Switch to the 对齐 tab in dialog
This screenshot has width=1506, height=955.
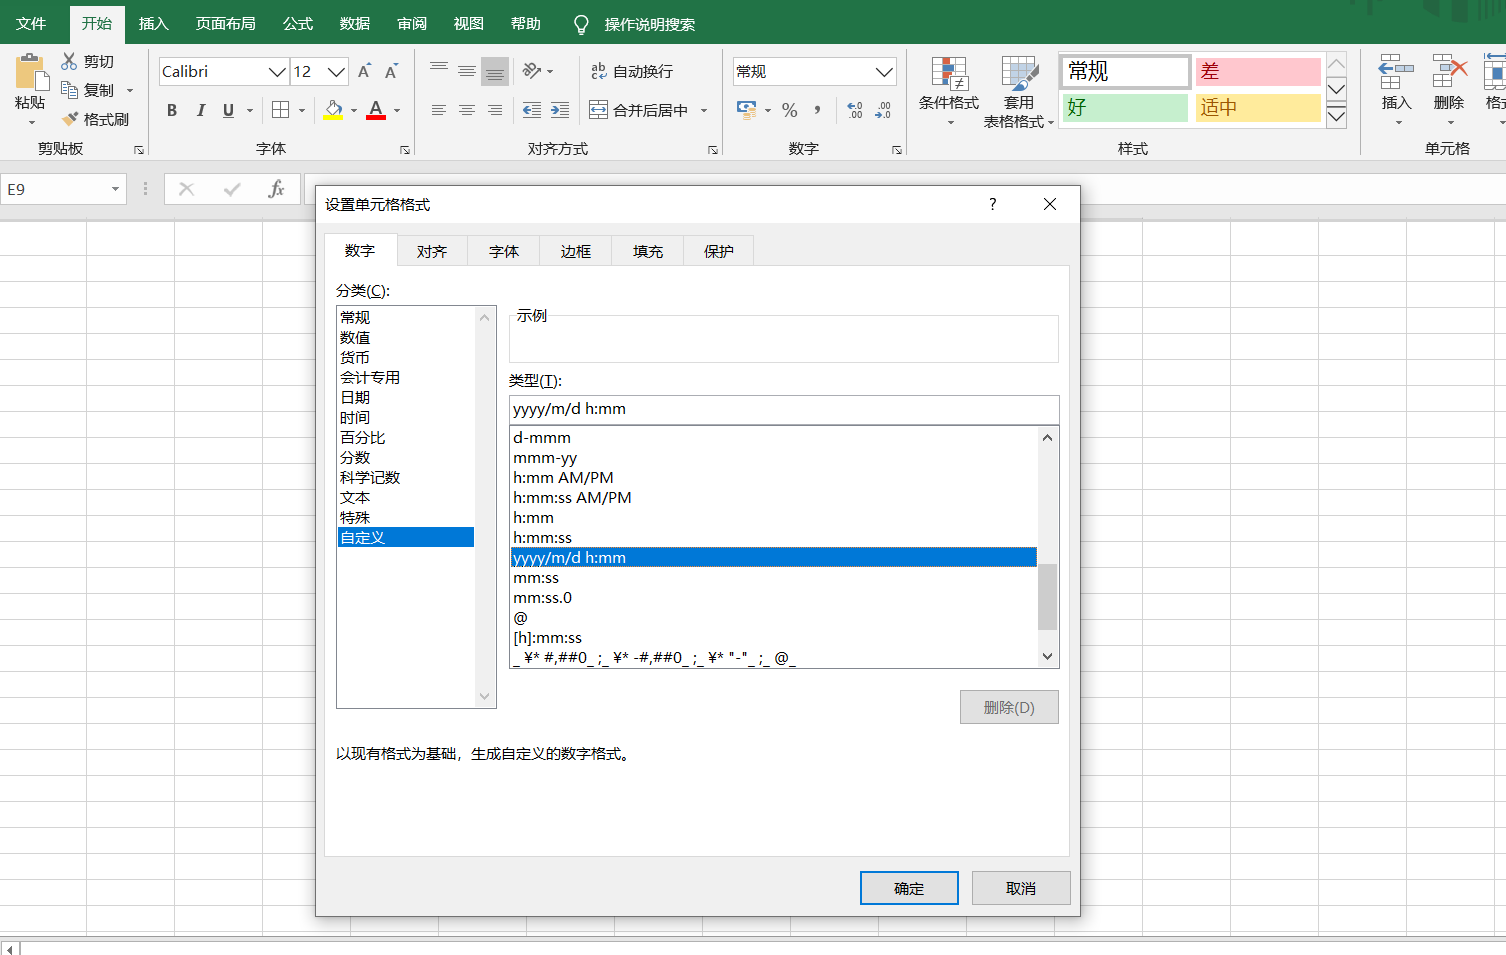(432, 251)
